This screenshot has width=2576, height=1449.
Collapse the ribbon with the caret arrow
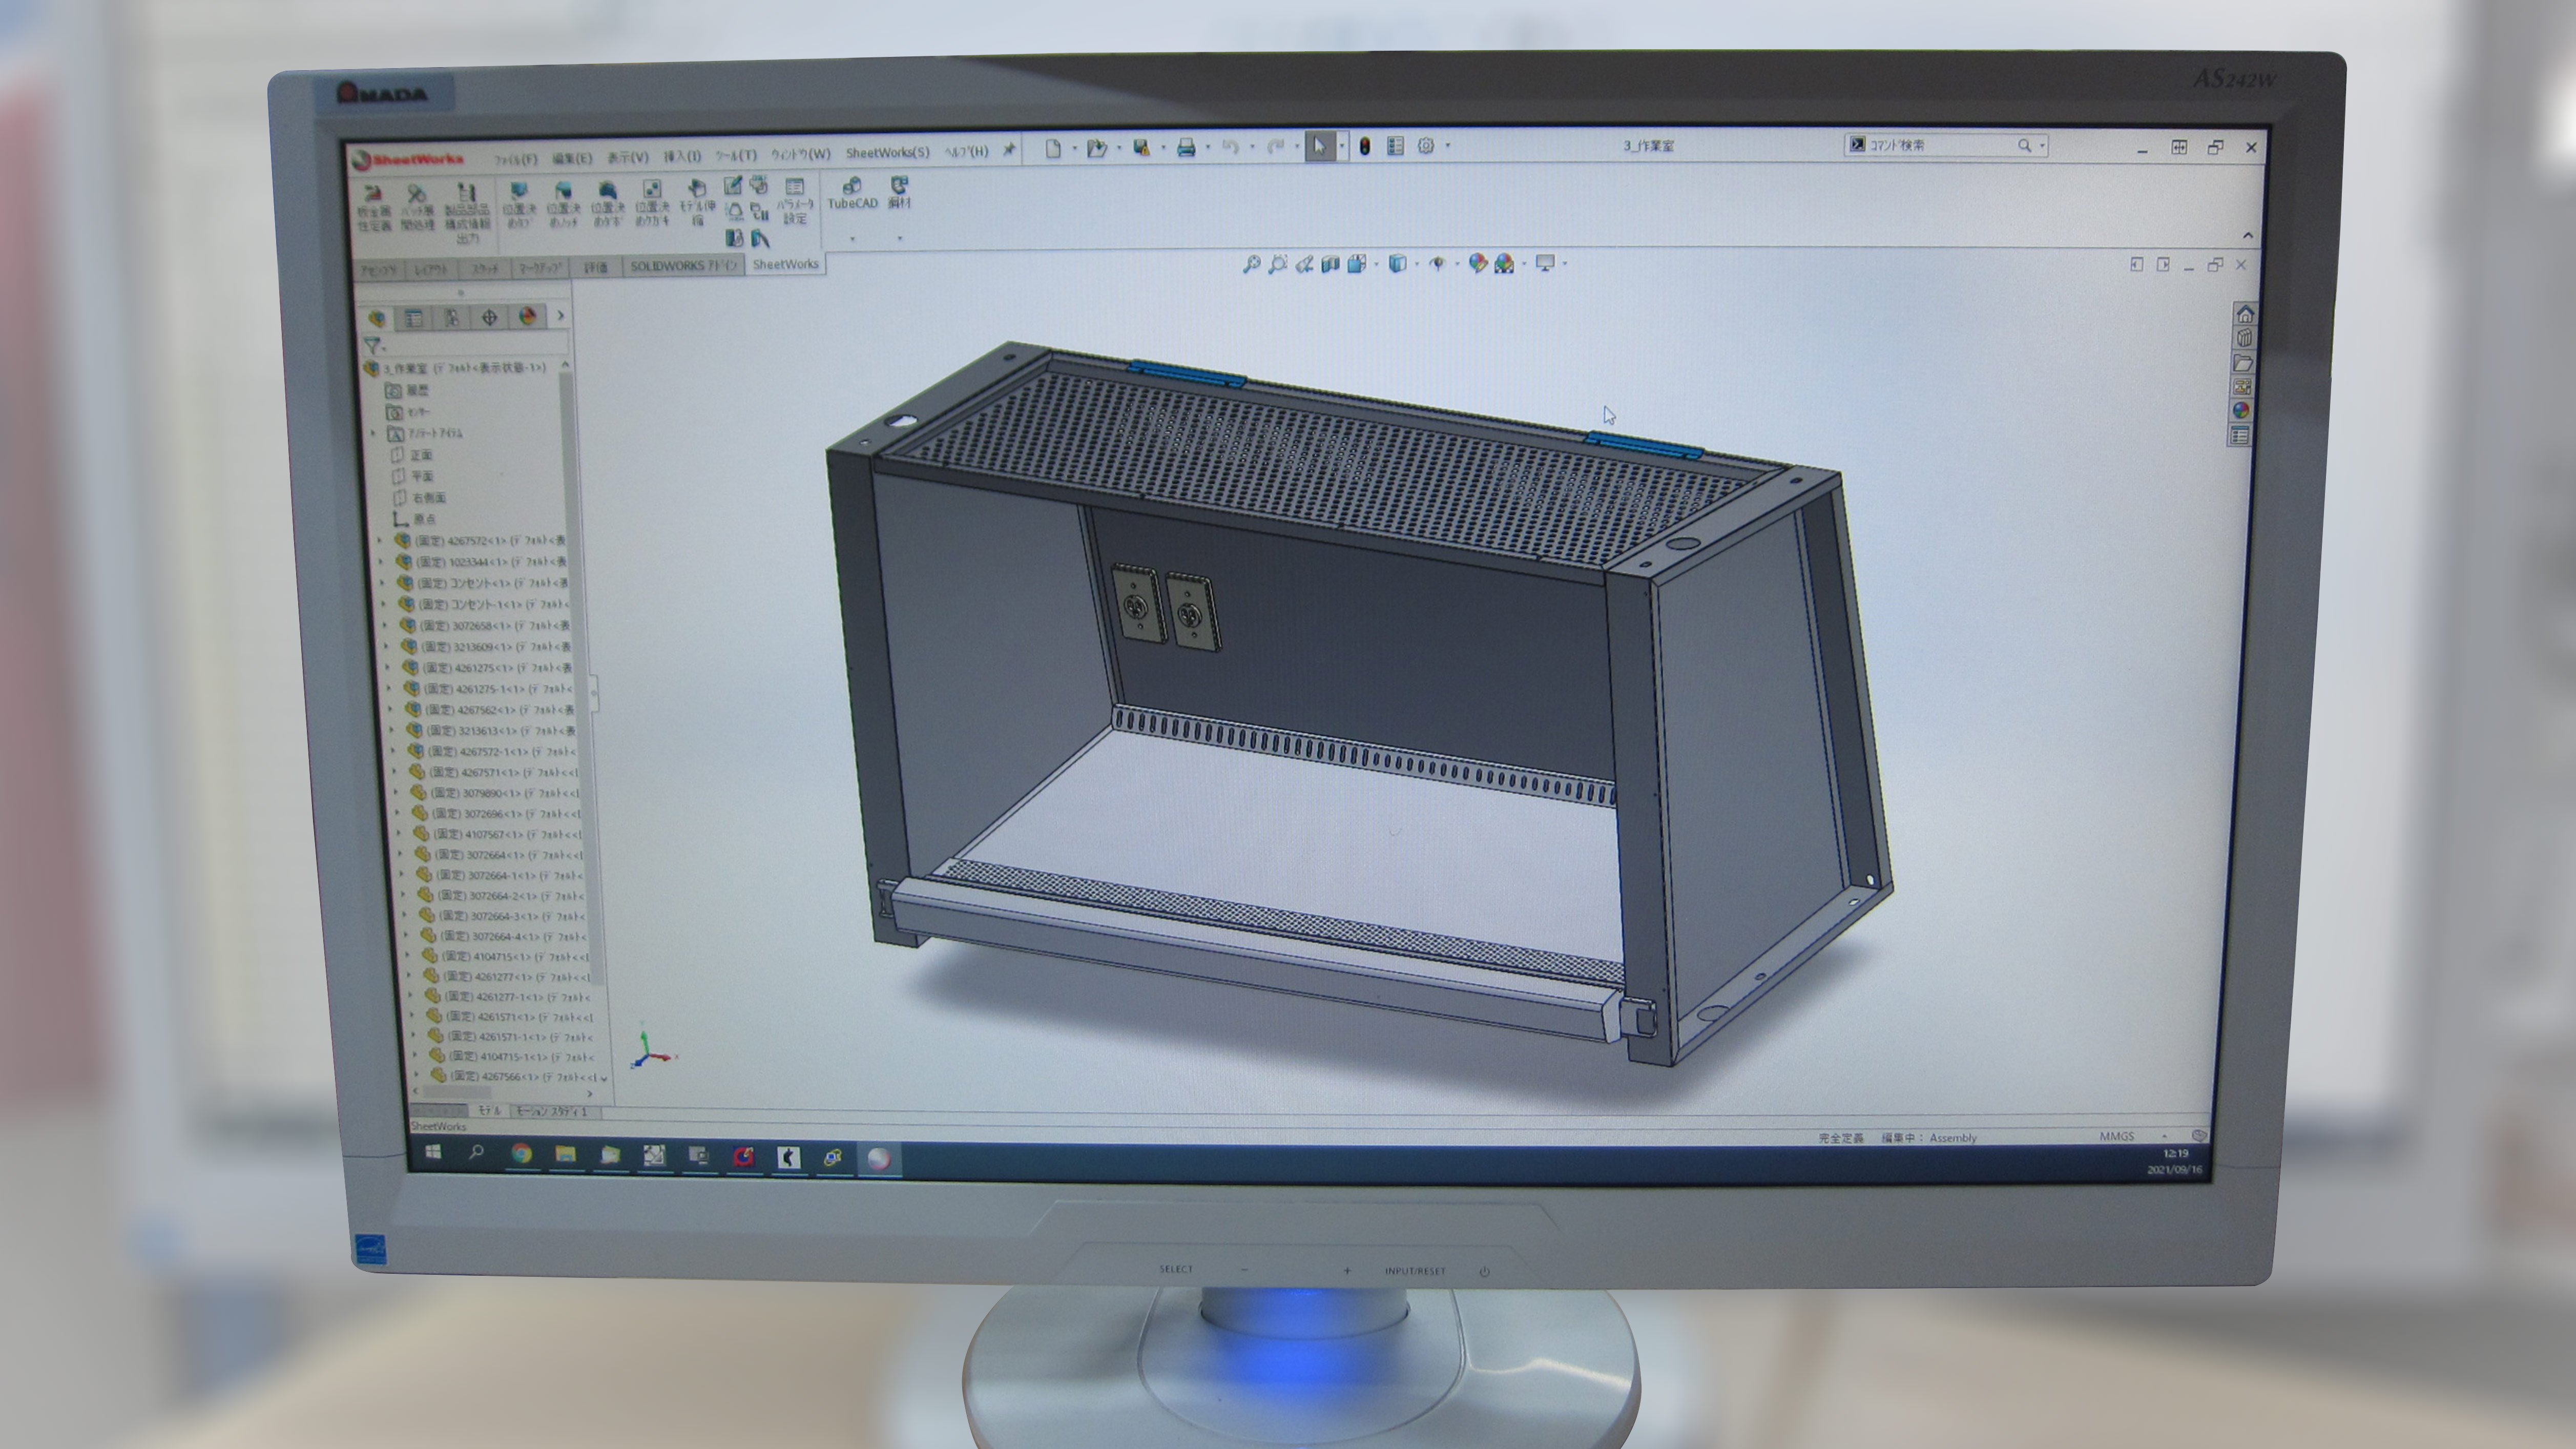tap(2248, 236)
